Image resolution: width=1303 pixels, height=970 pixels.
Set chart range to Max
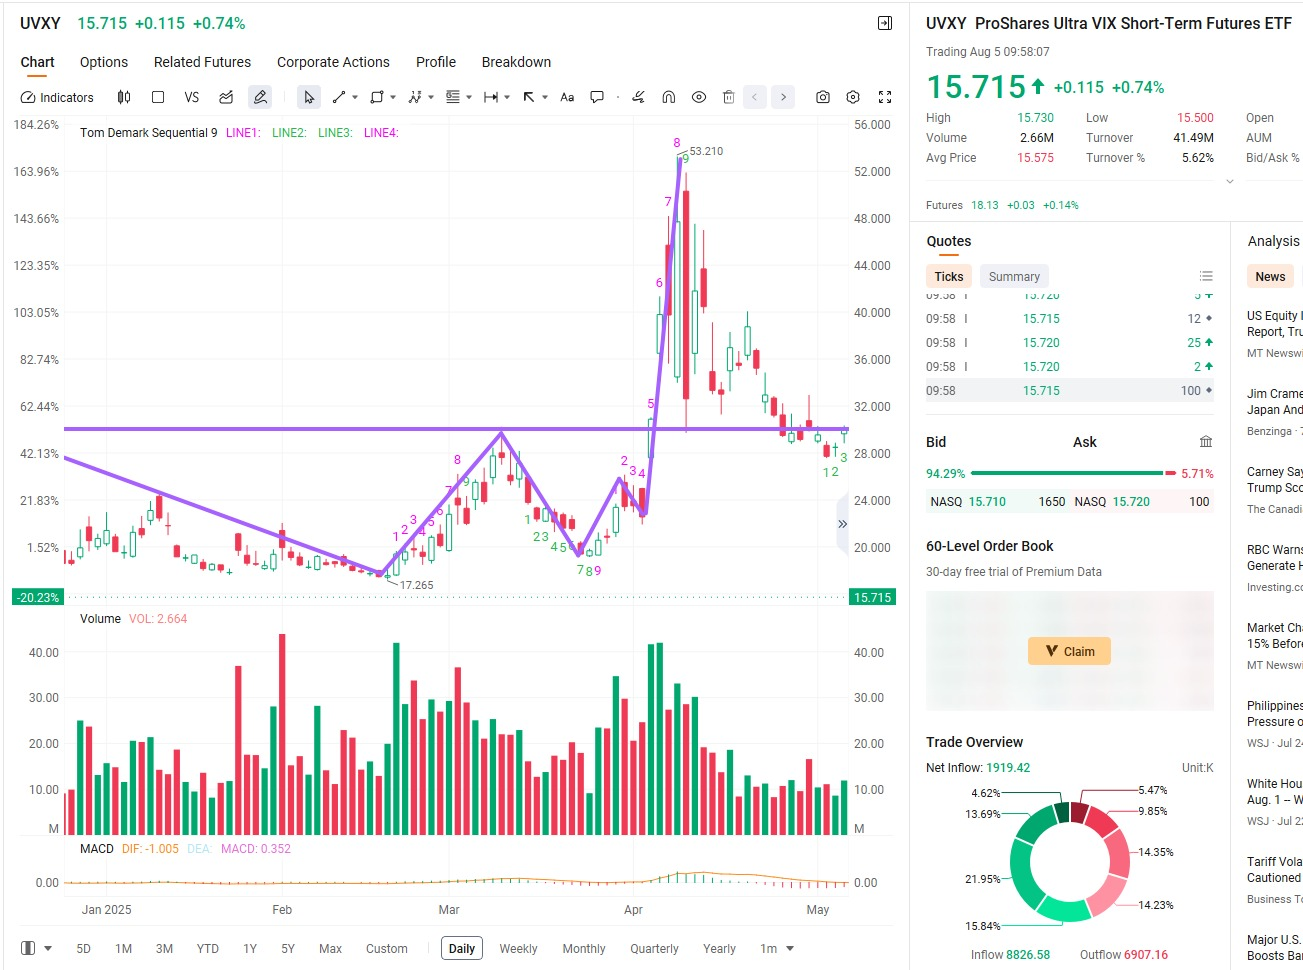331,949
